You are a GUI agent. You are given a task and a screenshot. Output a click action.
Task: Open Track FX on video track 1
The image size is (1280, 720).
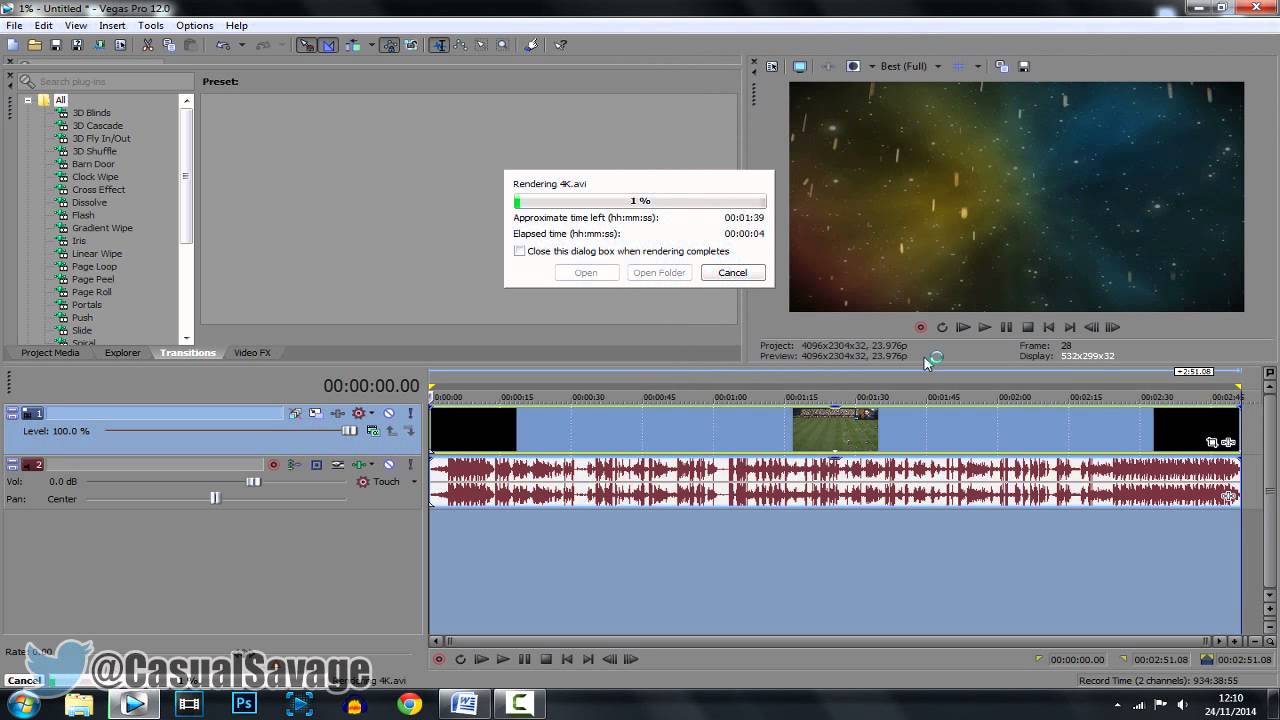(x=337, y=413)
